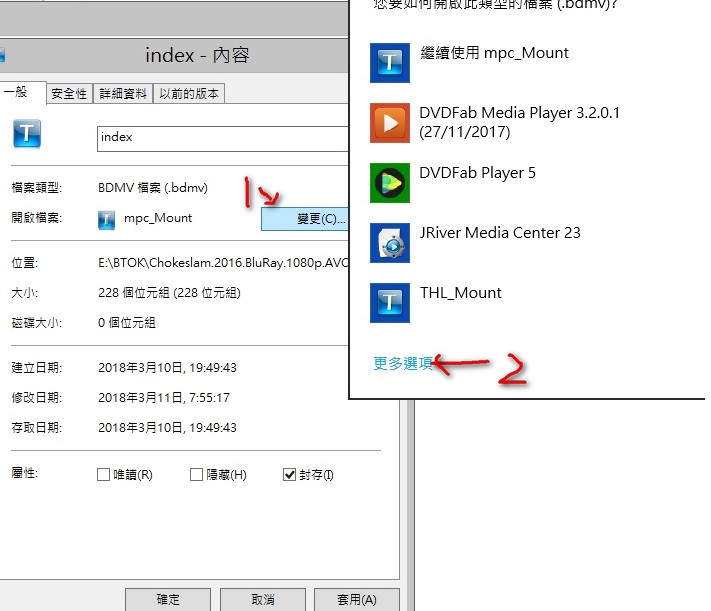Open the 詳細資料 tab
Viewport: 711px width, 611px height.
(123, 94)
